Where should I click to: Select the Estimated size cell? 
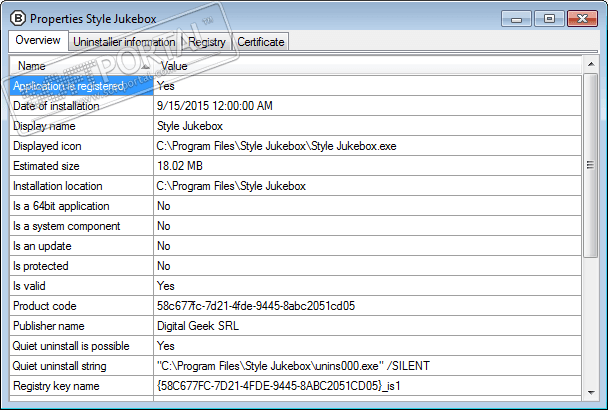tap(81, 166)
